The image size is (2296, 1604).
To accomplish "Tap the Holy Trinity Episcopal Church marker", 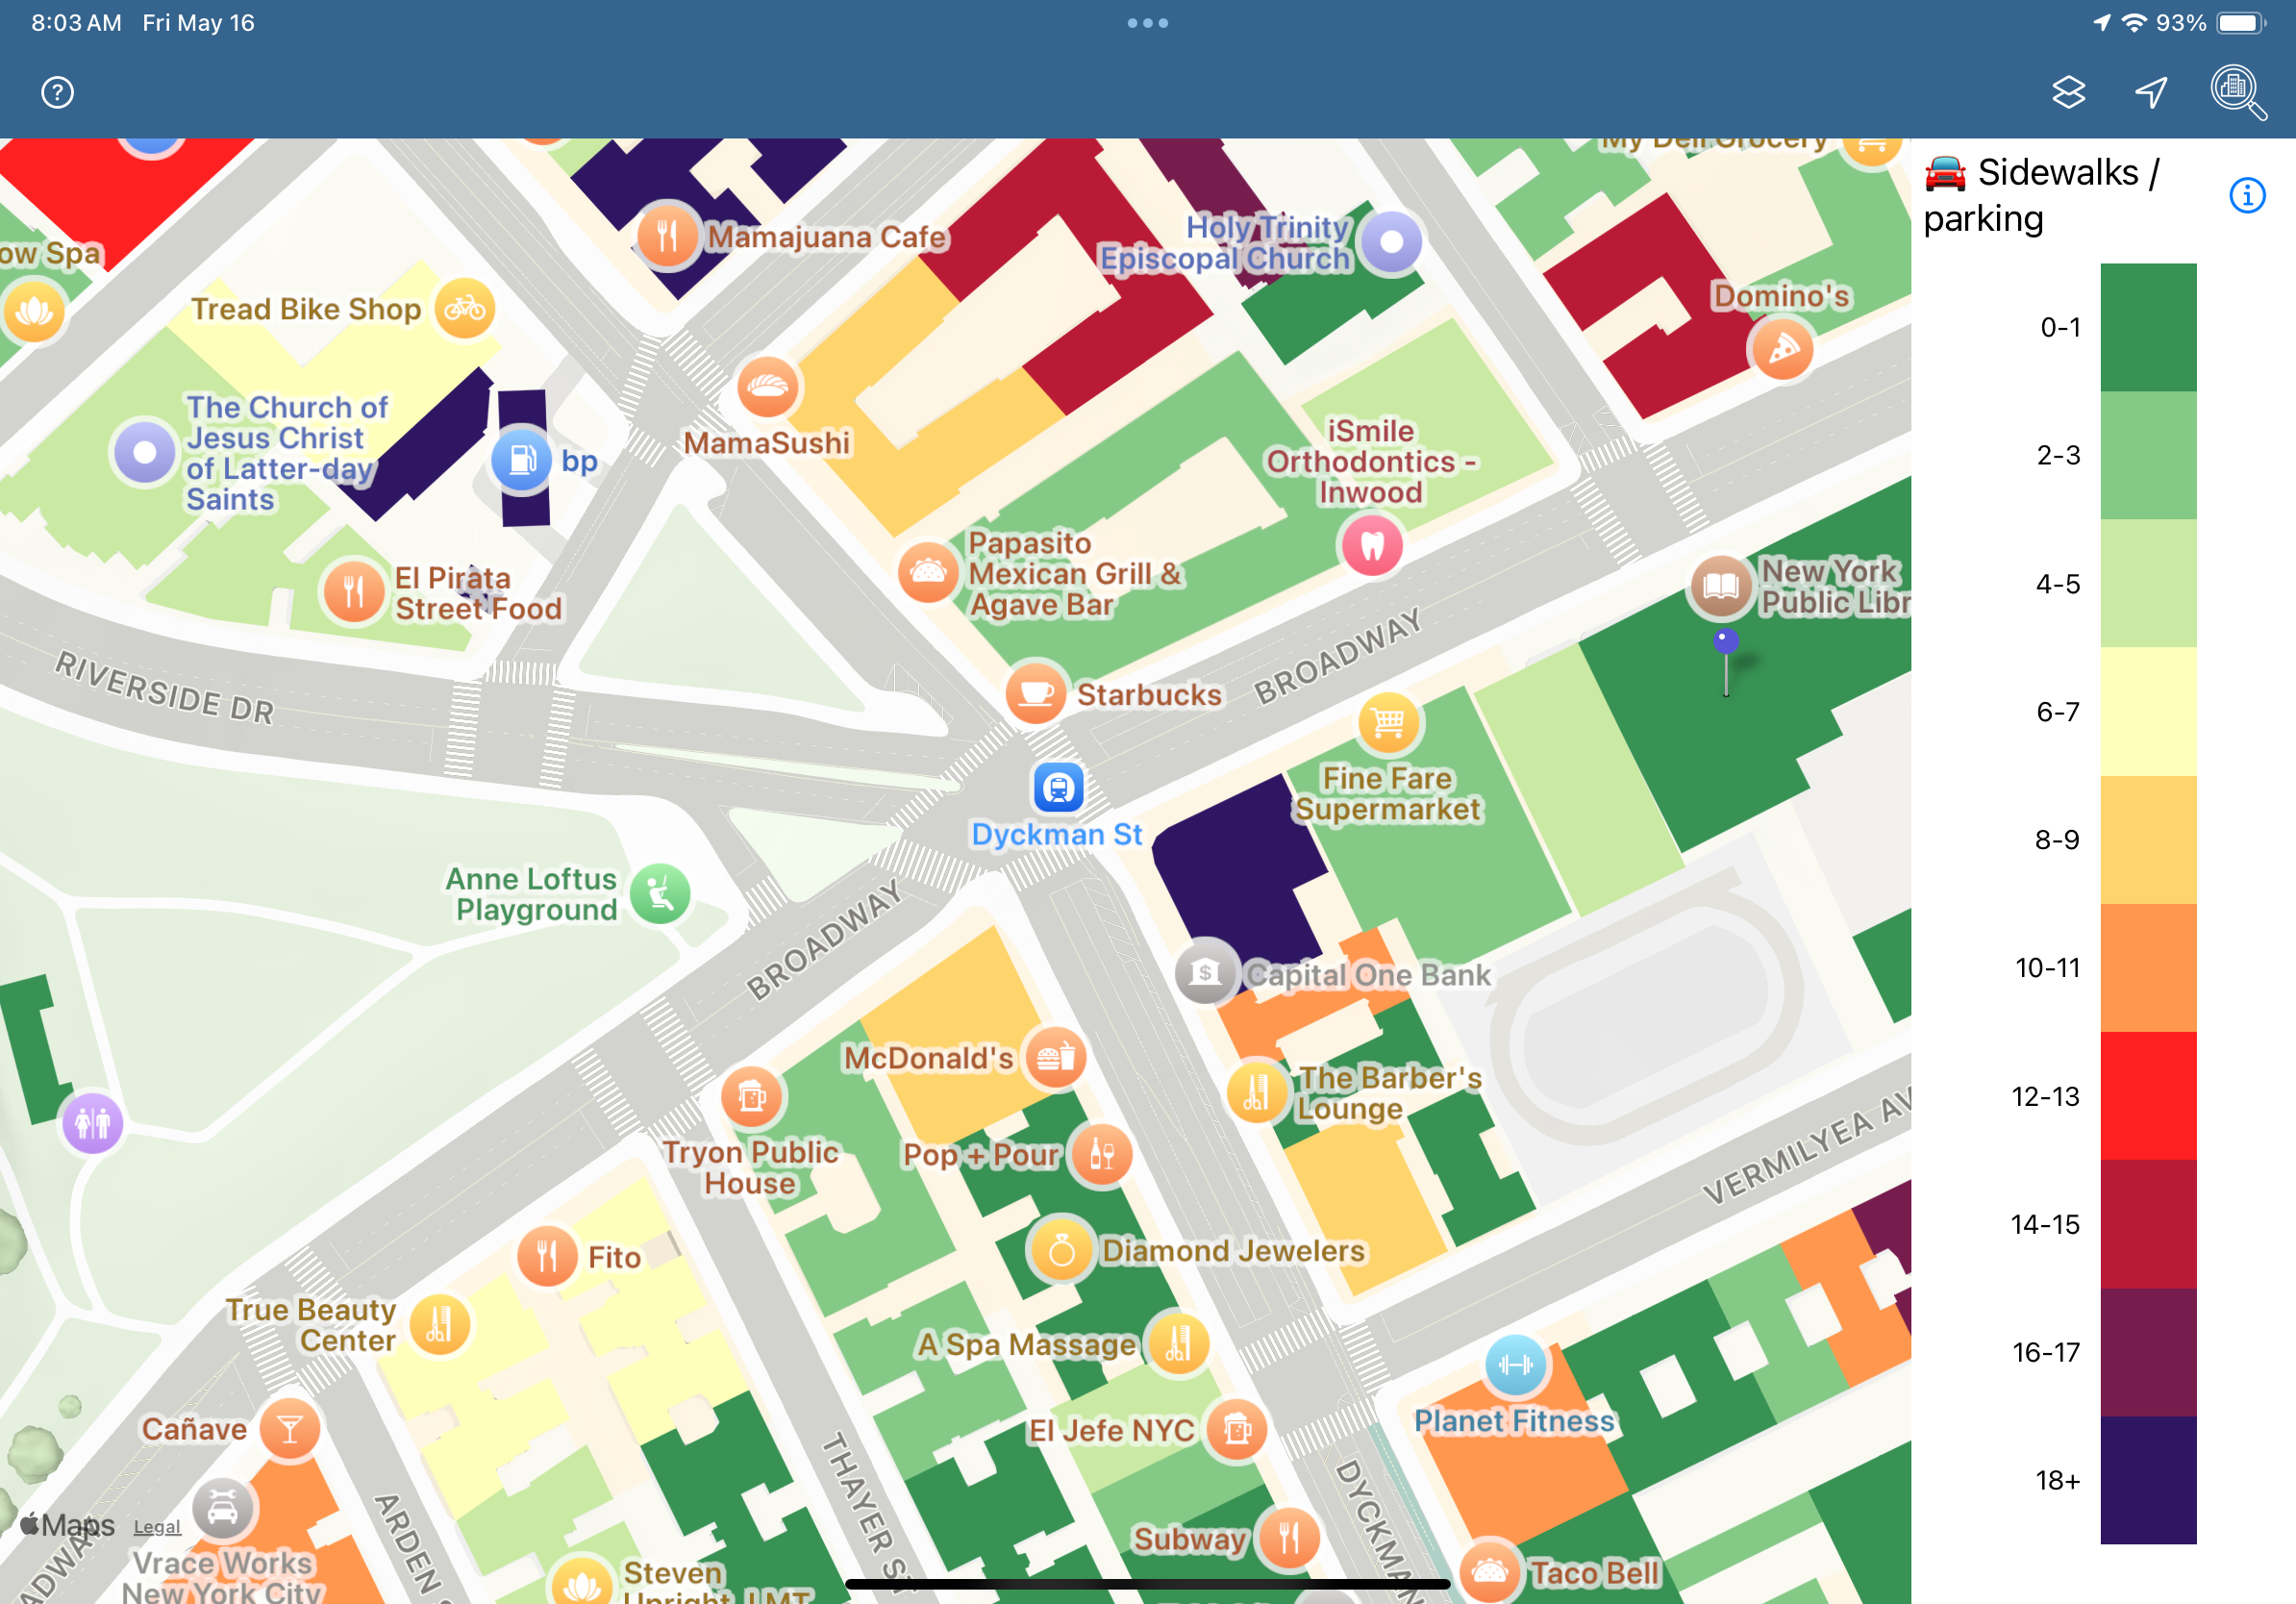I will click(1391, 242).
